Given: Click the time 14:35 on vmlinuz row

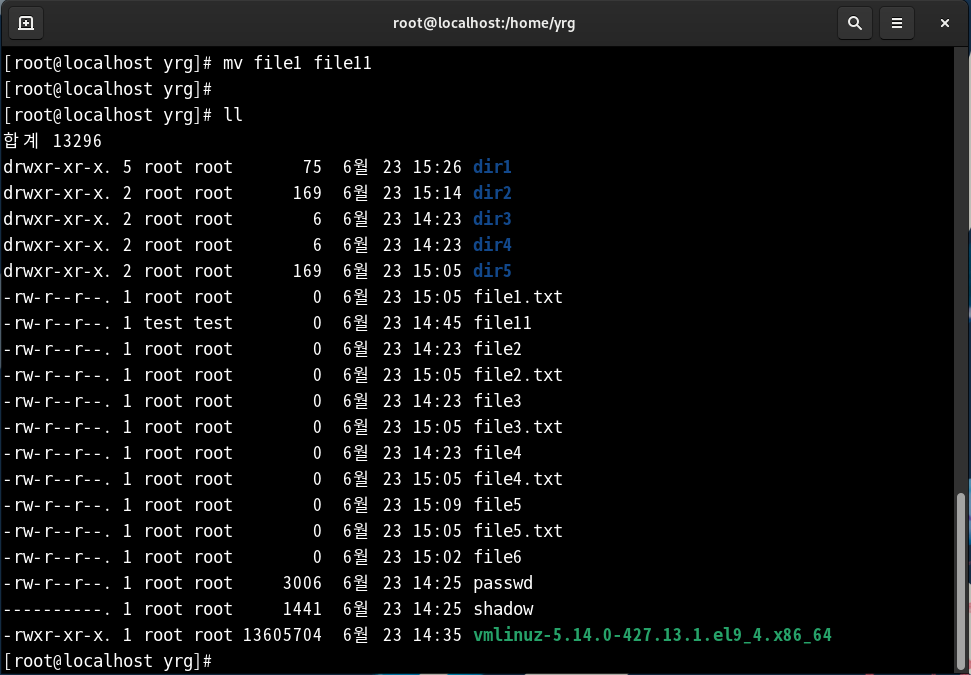Looking at the screenshot, I should (x=437, y=635).
